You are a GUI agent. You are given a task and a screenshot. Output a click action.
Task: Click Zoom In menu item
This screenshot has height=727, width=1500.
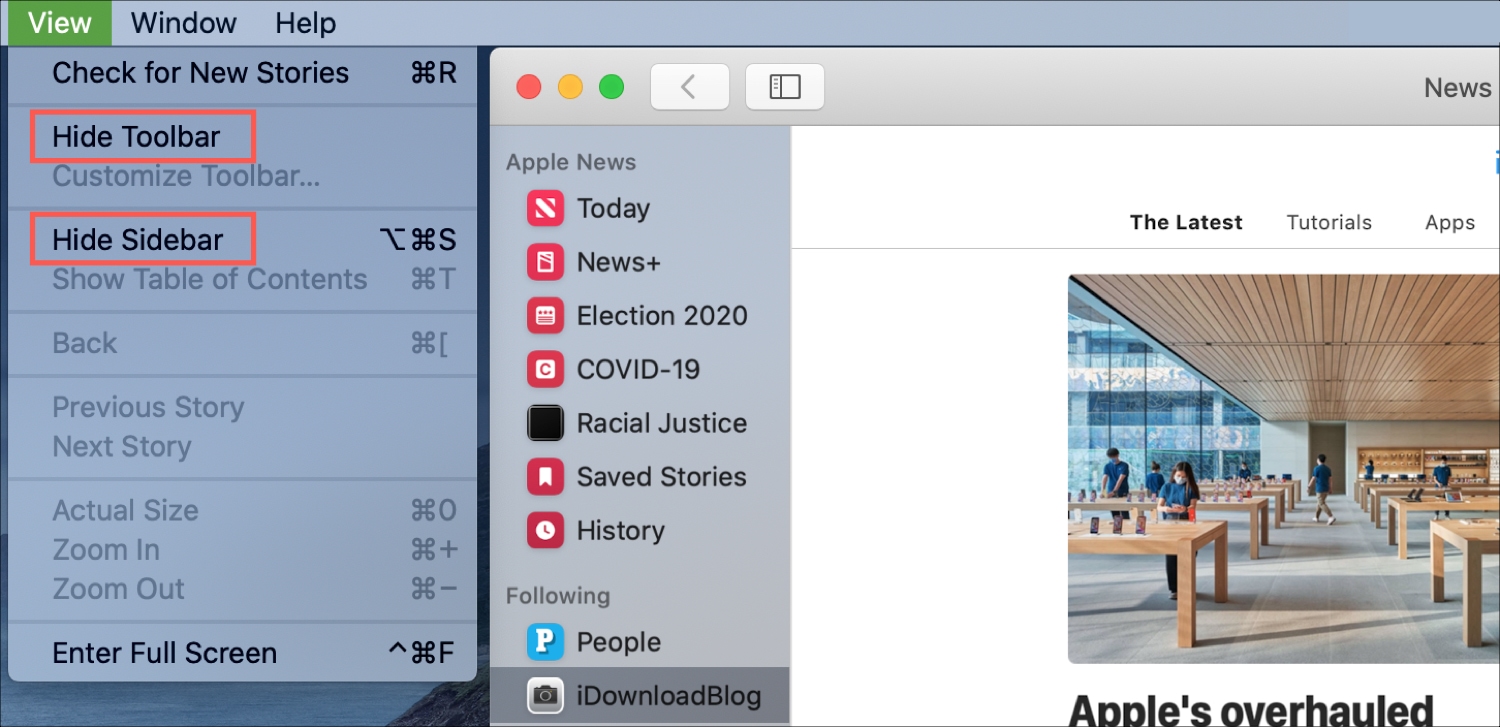(242, 550)
